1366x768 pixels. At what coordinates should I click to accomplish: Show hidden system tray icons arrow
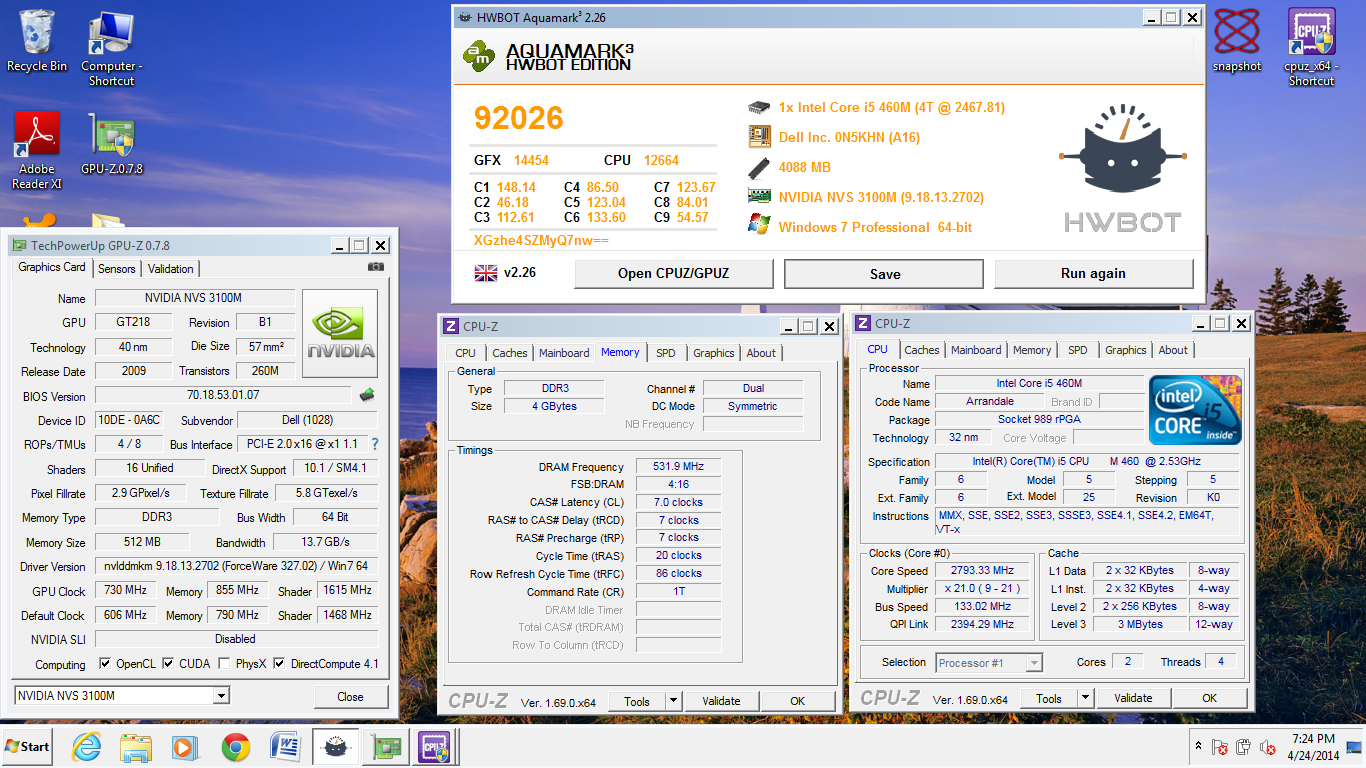1198,746
